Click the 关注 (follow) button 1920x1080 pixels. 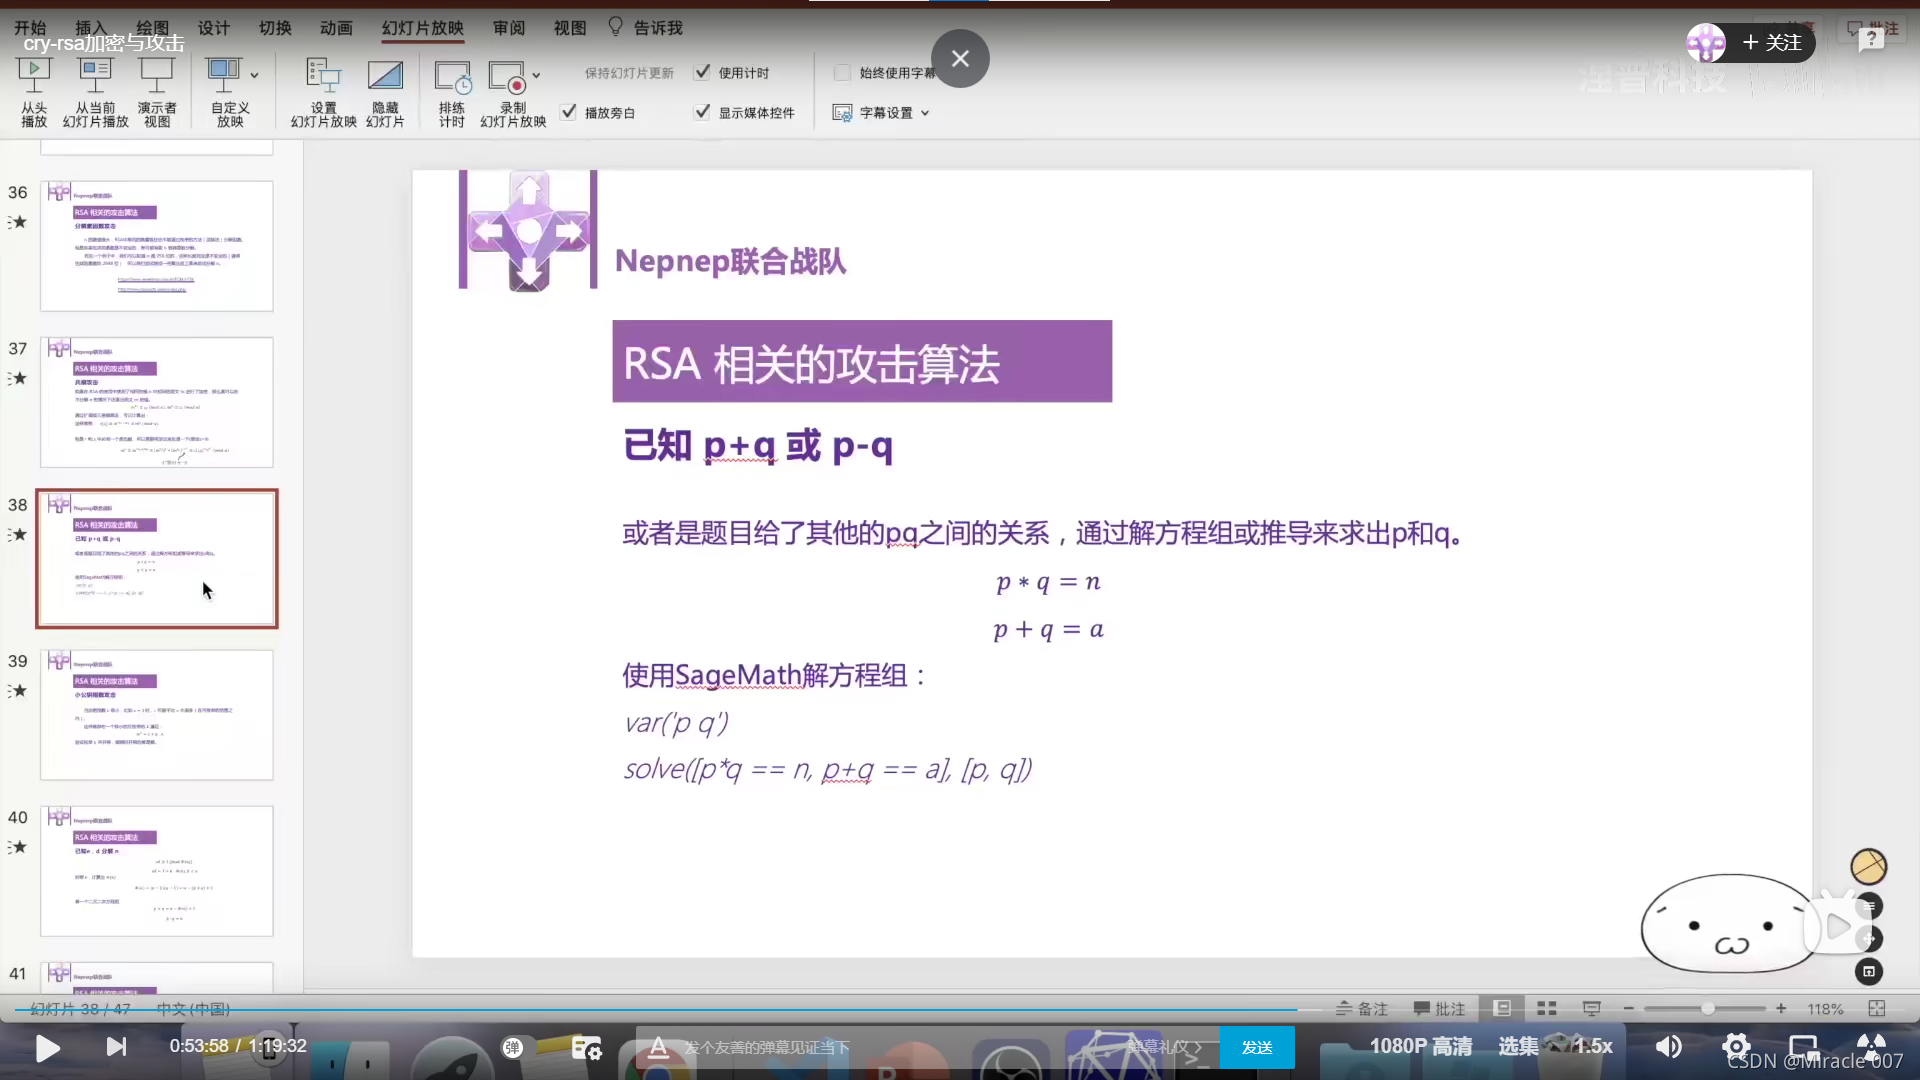point(1772,42)
